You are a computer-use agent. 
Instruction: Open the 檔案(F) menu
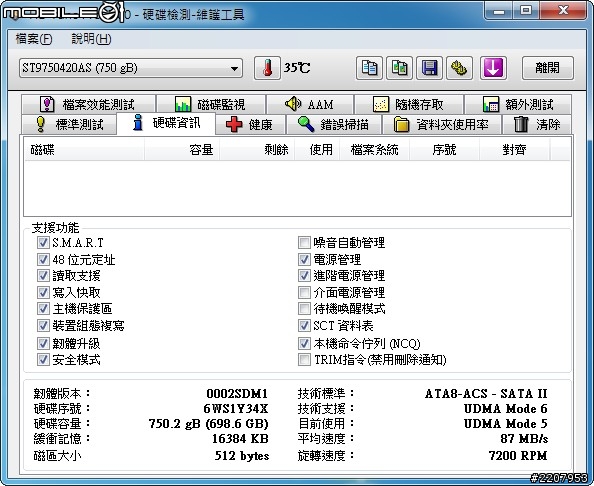[34, 39]
